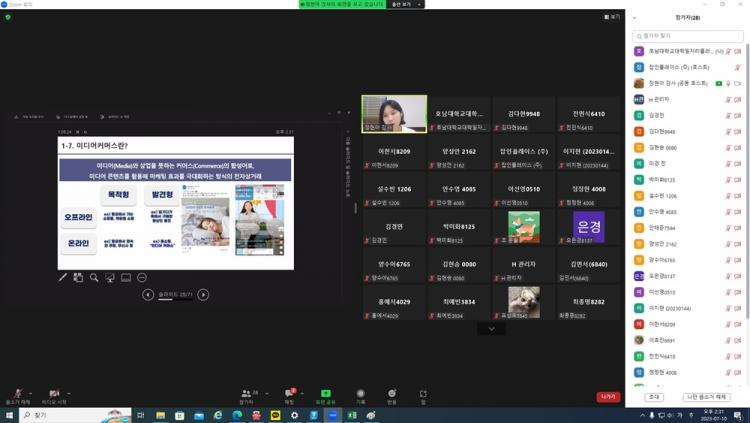Click the participant search field

688,36
